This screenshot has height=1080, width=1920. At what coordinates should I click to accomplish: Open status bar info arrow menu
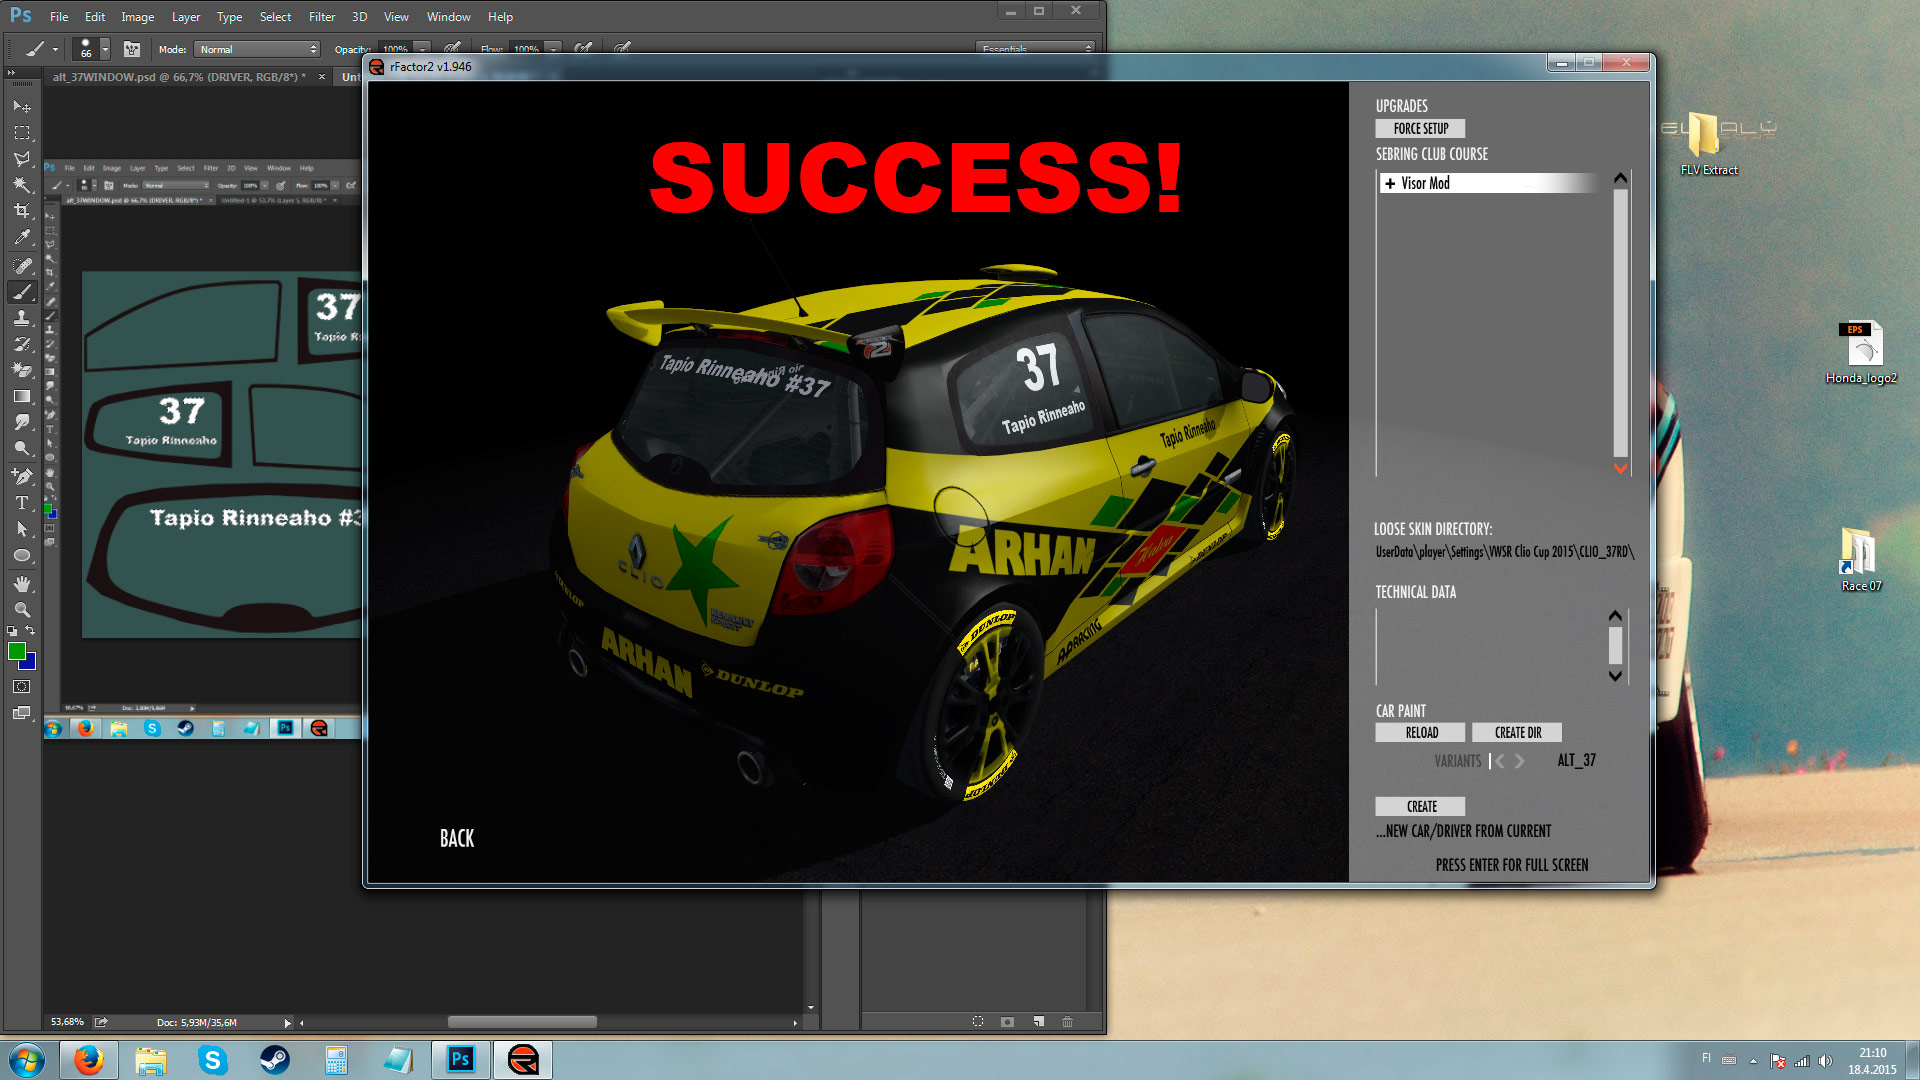[287, 1023]
